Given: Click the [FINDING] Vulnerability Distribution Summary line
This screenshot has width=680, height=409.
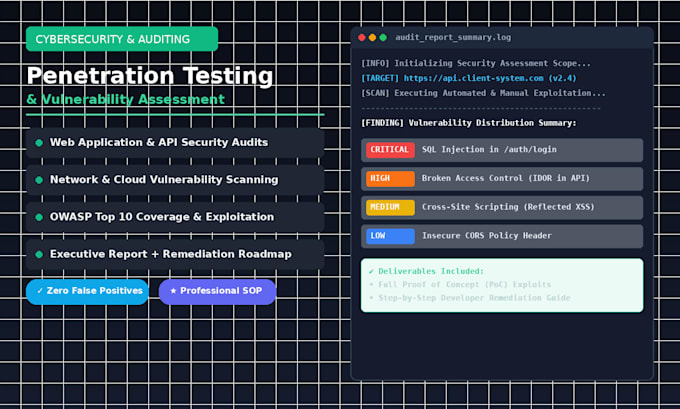Looking at the screenshot, I should [x=469, y=123].
